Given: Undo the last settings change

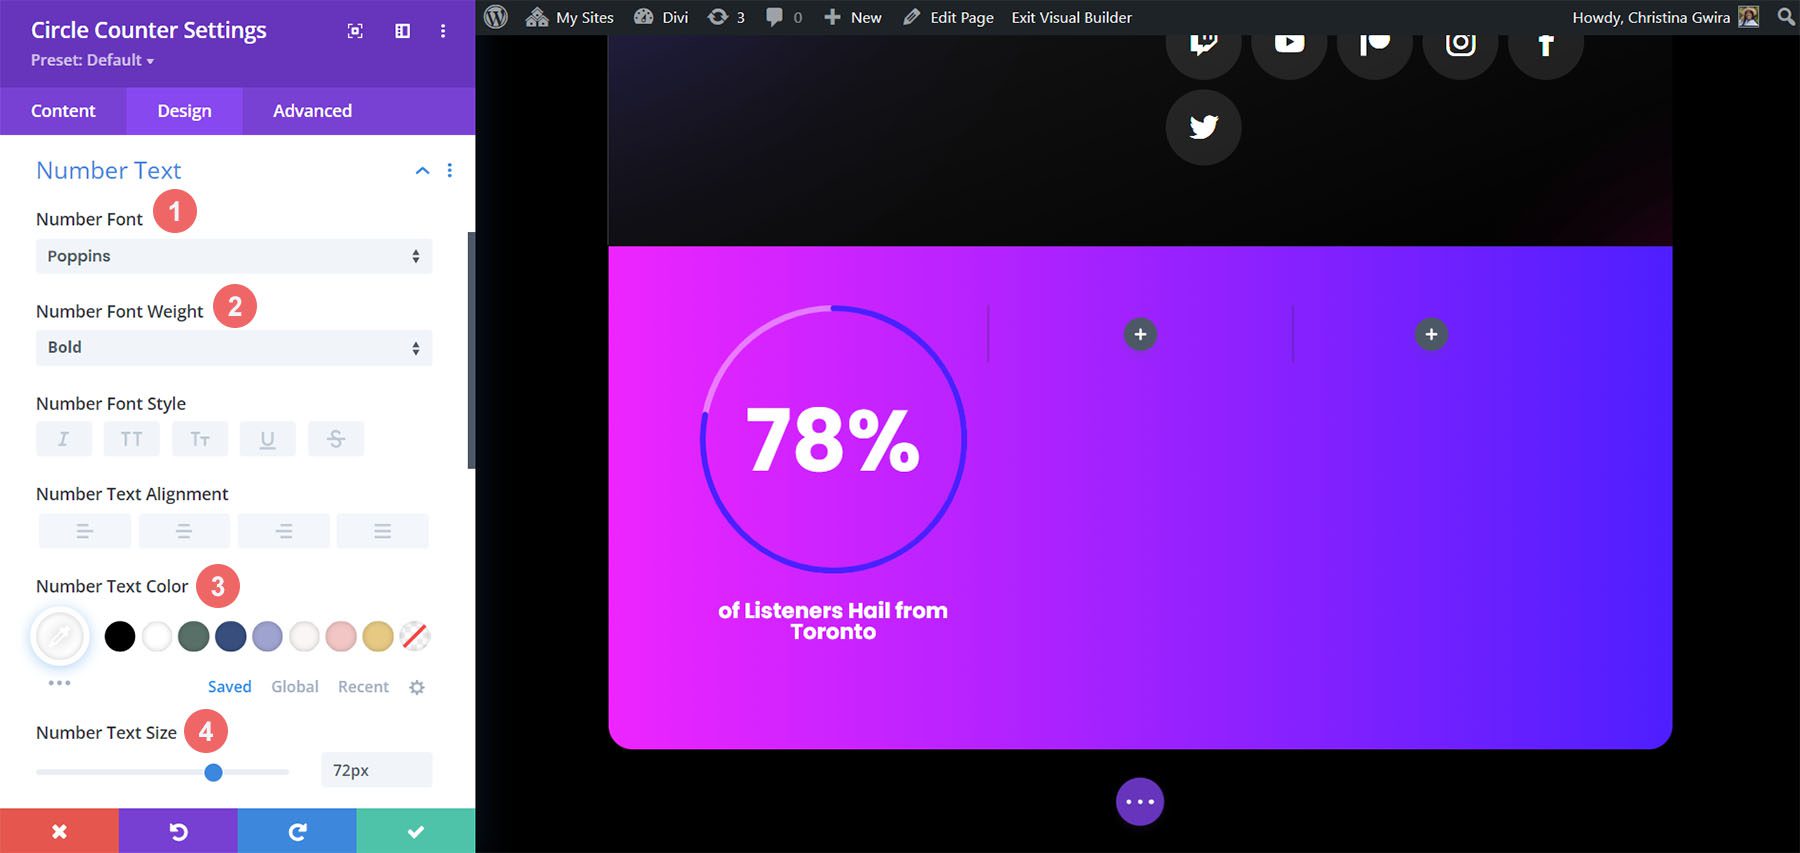Looking at the screenshot, I should coord(178,831).
